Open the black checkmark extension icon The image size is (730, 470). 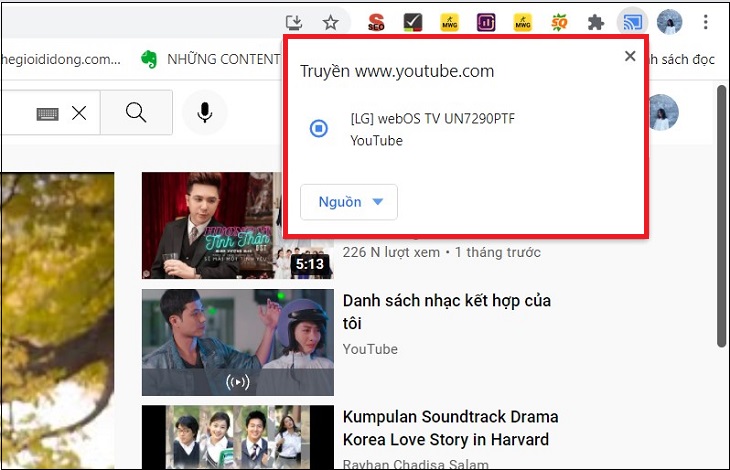412,22
